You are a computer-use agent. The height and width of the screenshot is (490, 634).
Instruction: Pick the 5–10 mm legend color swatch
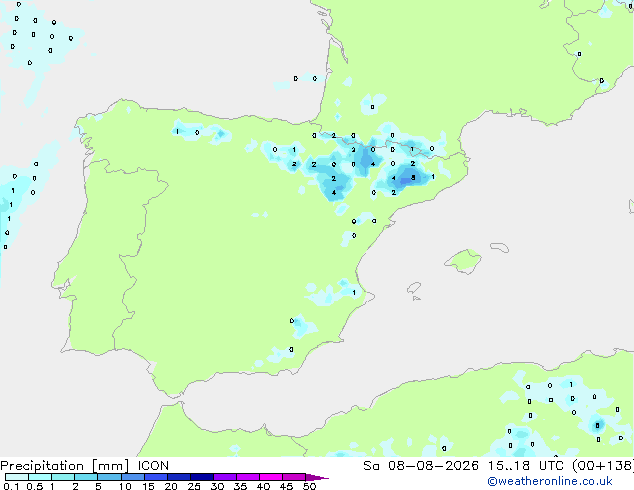[109, 477]
